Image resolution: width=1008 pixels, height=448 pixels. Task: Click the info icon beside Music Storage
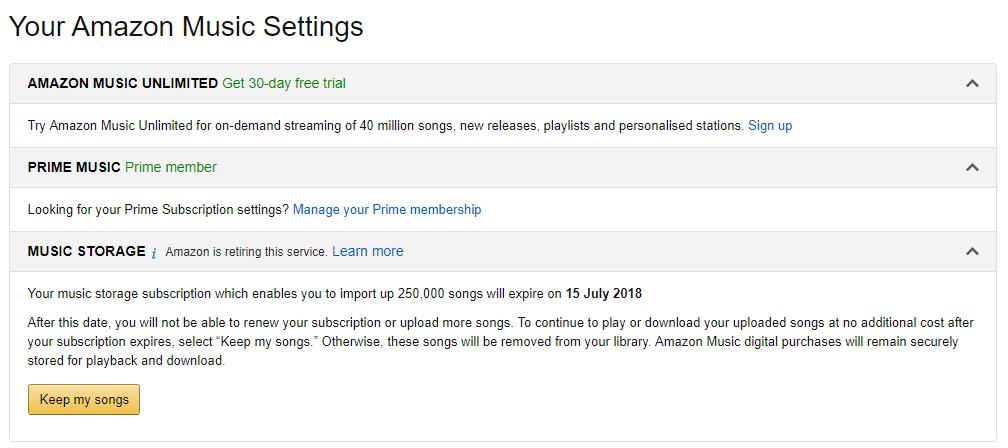pos(154,252)
